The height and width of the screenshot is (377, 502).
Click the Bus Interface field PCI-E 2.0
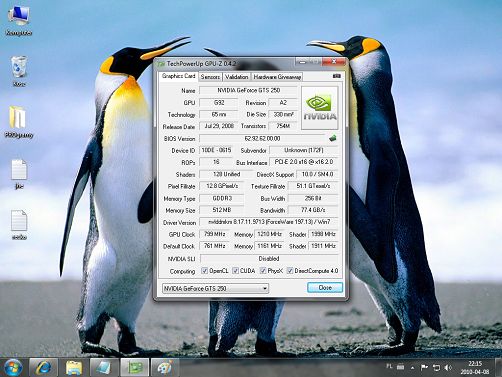(304, 162)
